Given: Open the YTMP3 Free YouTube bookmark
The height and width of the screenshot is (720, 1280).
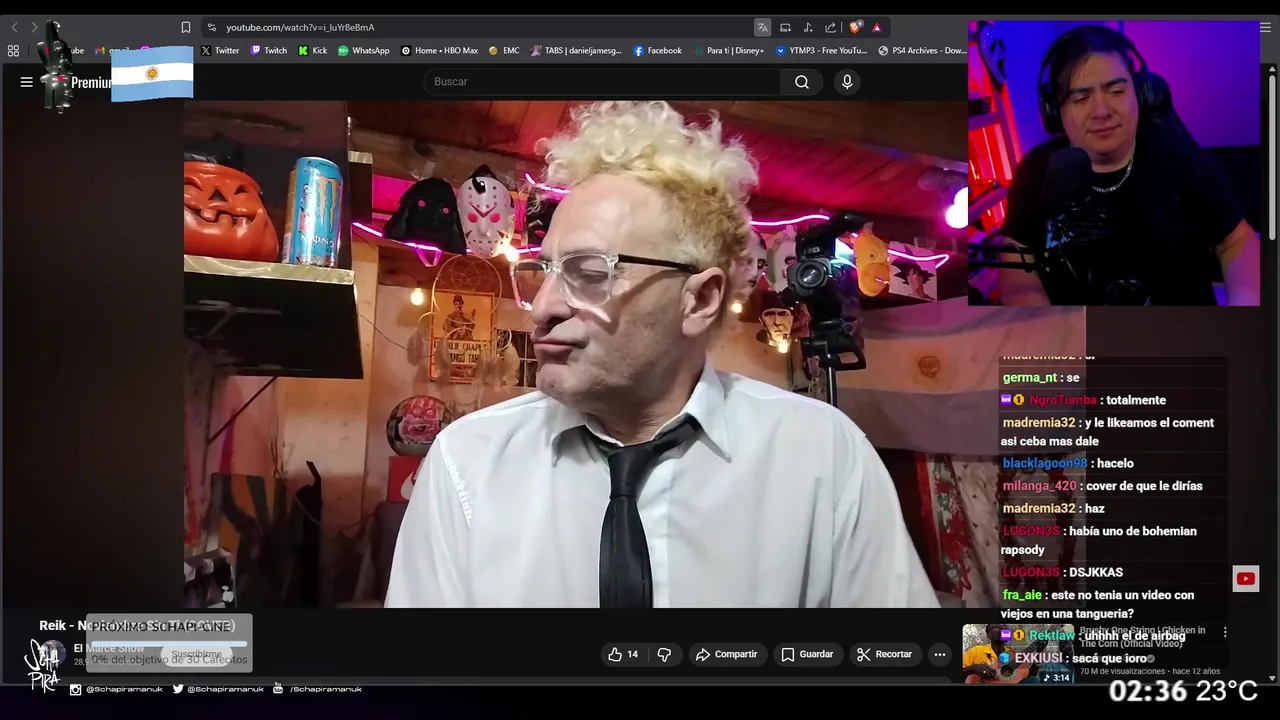Looking at the screenshot, I should 821,51.
